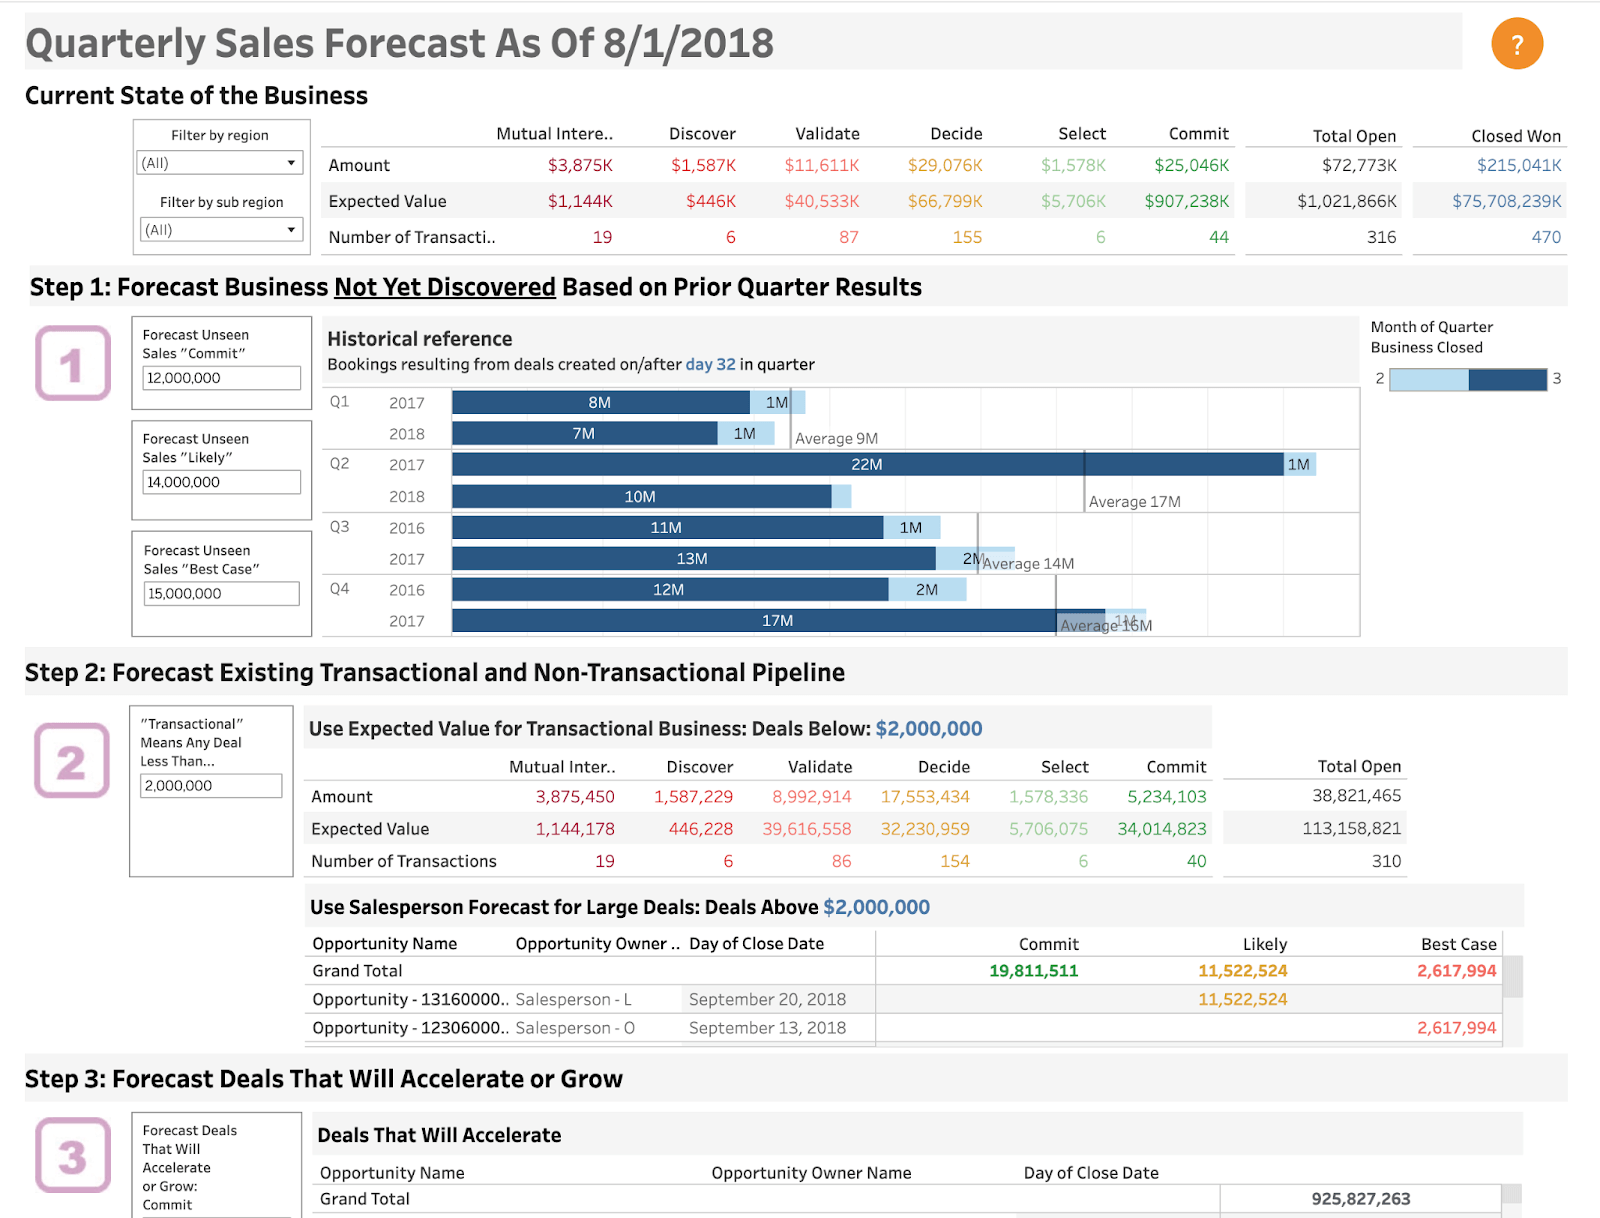Click Salesperson - O owner cell
Image resolution: width=1600 pixels, height=1218 pixels.
(575, 1027)
